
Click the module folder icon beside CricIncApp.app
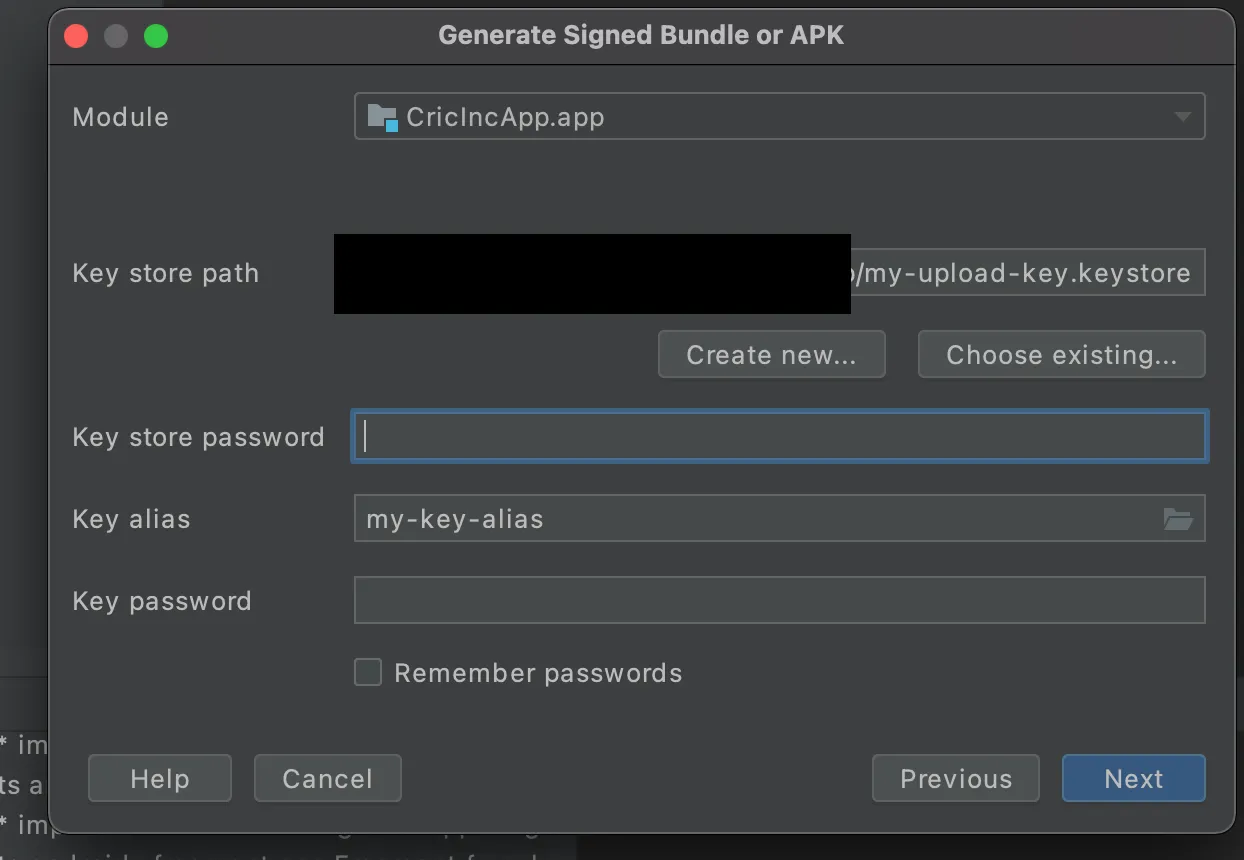tap(382, 117)
